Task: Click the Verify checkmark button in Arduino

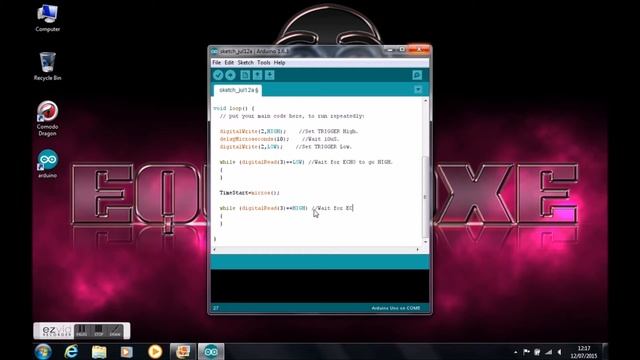Action: click(218, 75)
